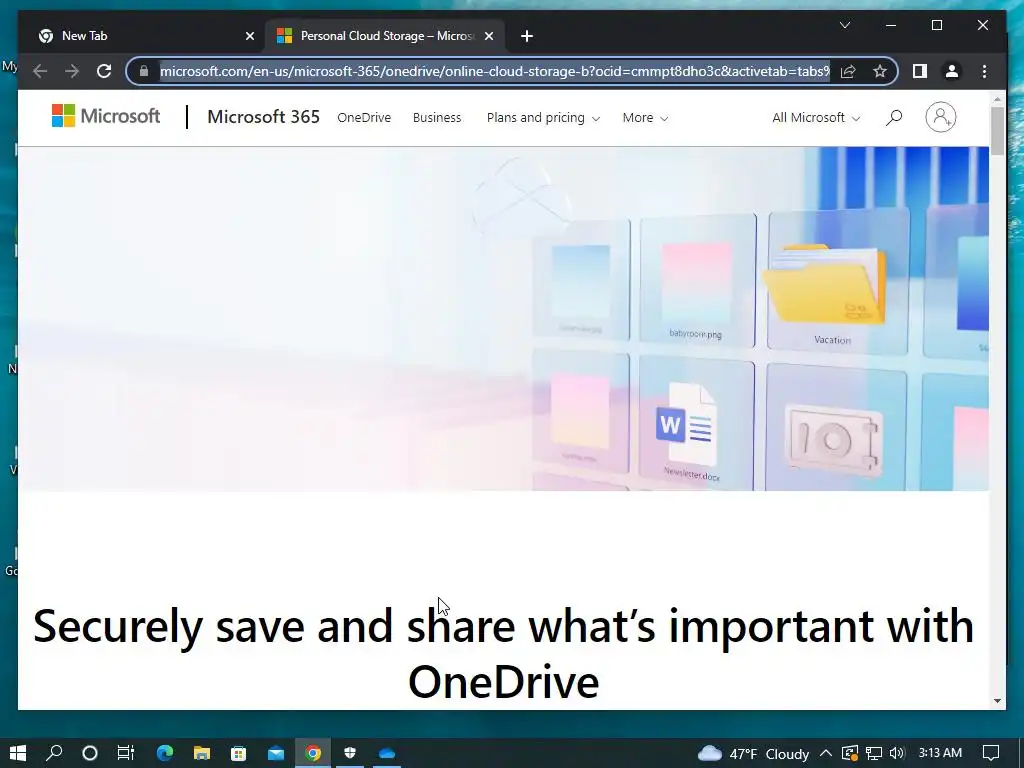Image resolution: width=1024 pixels, height=768 pixels.
Task: Sign in using the account avatar icon
Action: (x=940, y=118)
